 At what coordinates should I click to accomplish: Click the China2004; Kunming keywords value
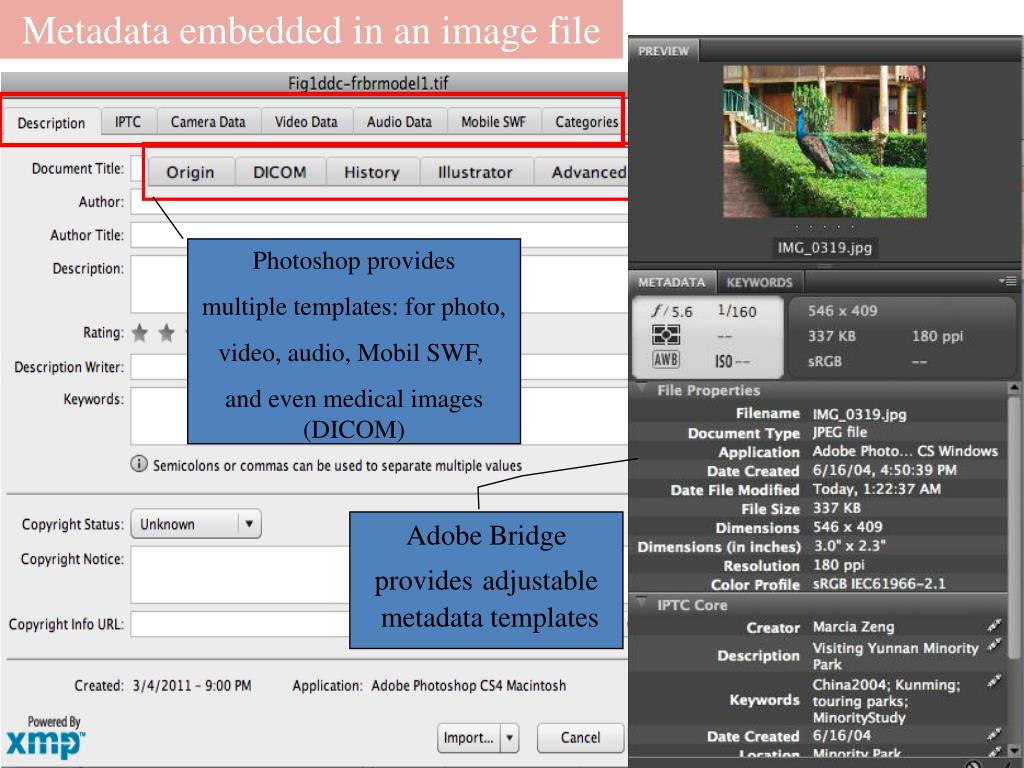pyautogui.click(x=886, y=701)
